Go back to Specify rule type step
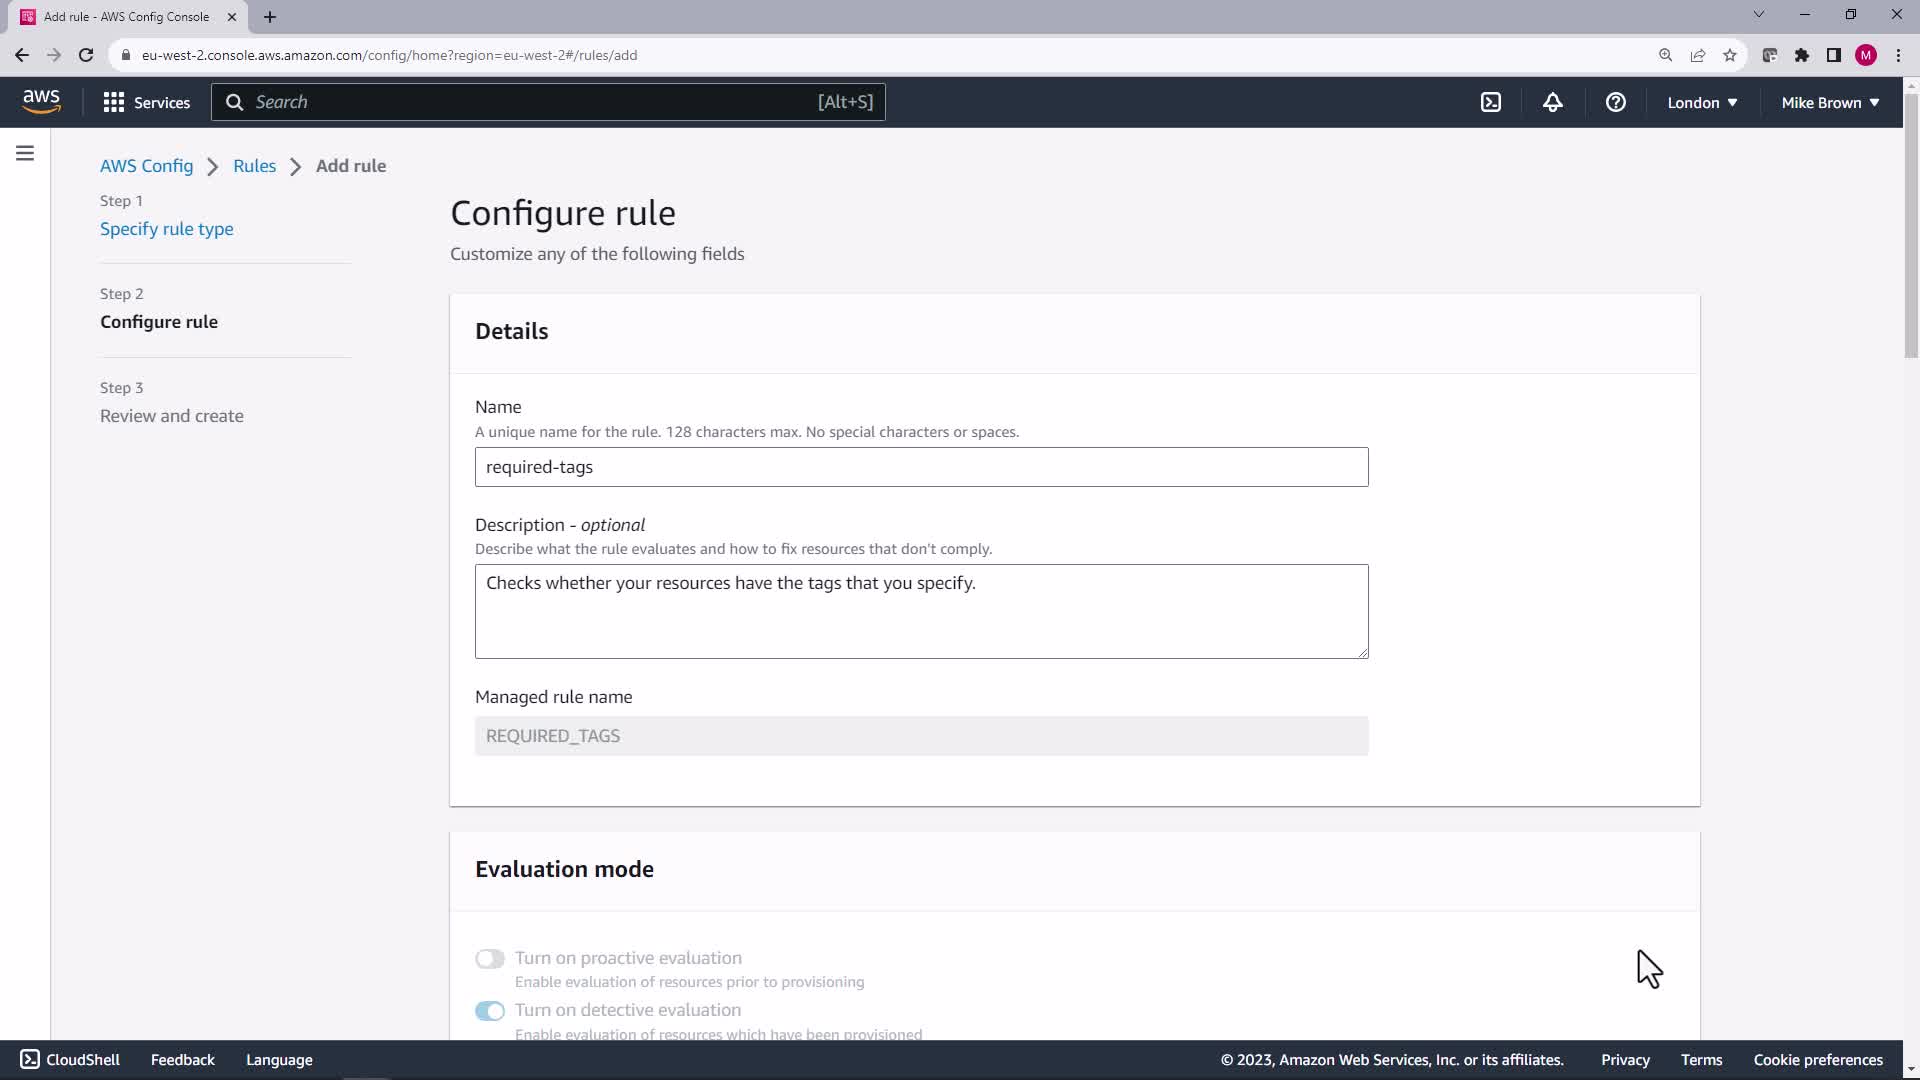The height and width of the screenshot is (1080, 1920). [x=166, y=229]
